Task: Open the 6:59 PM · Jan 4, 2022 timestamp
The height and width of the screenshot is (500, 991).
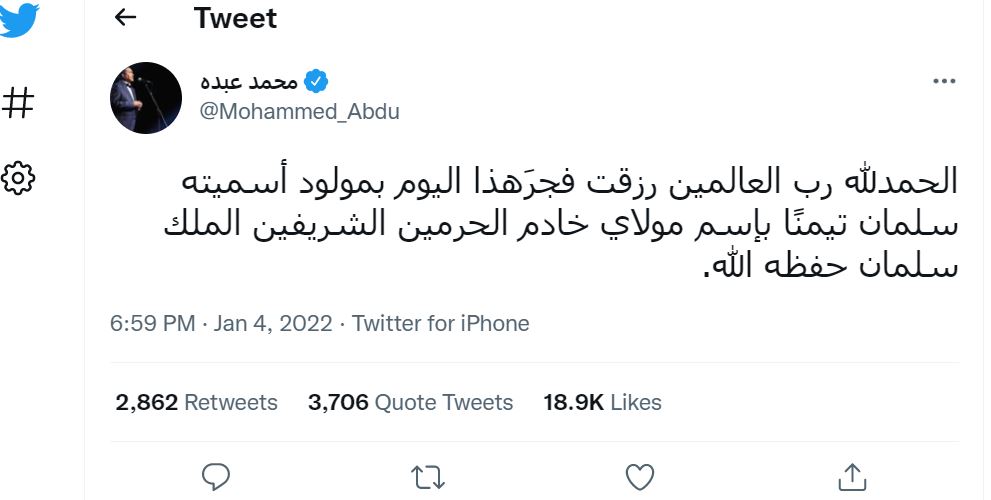Action: click(222, 324)
